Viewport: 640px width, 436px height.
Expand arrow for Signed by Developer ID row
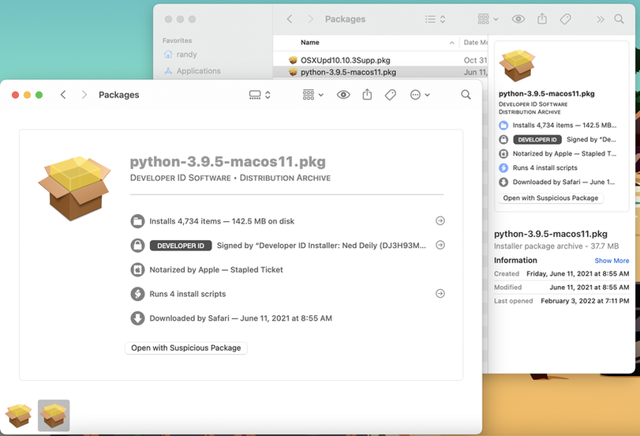pyautogui.click(x=440, y=245)
